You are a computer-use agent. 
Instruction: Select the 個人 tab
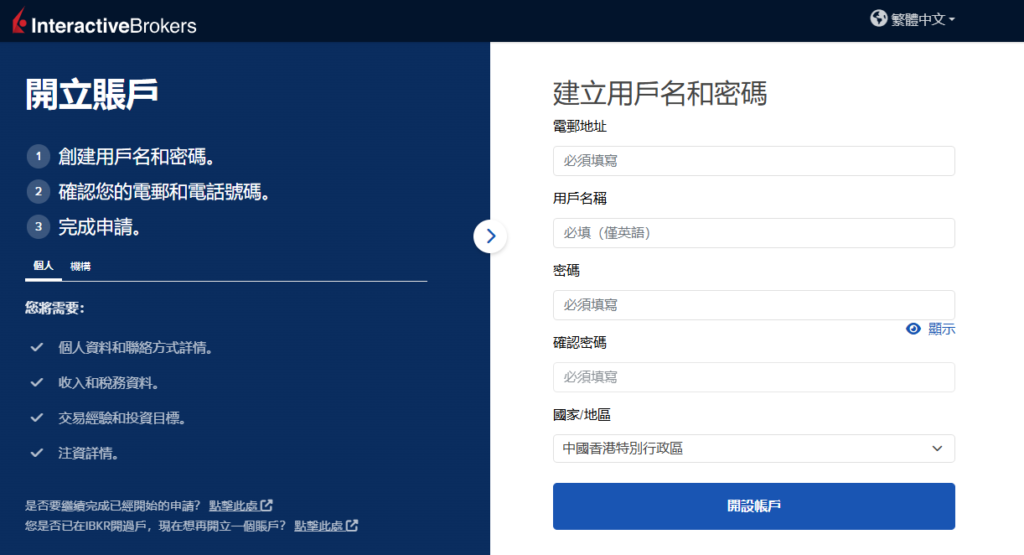pos(43,266)
